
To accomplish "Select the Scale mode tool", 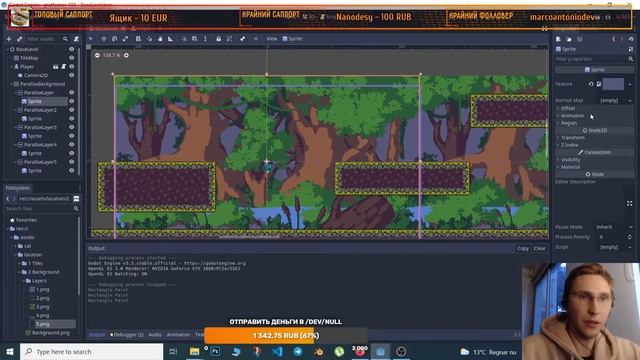I will tap(125, 39).
